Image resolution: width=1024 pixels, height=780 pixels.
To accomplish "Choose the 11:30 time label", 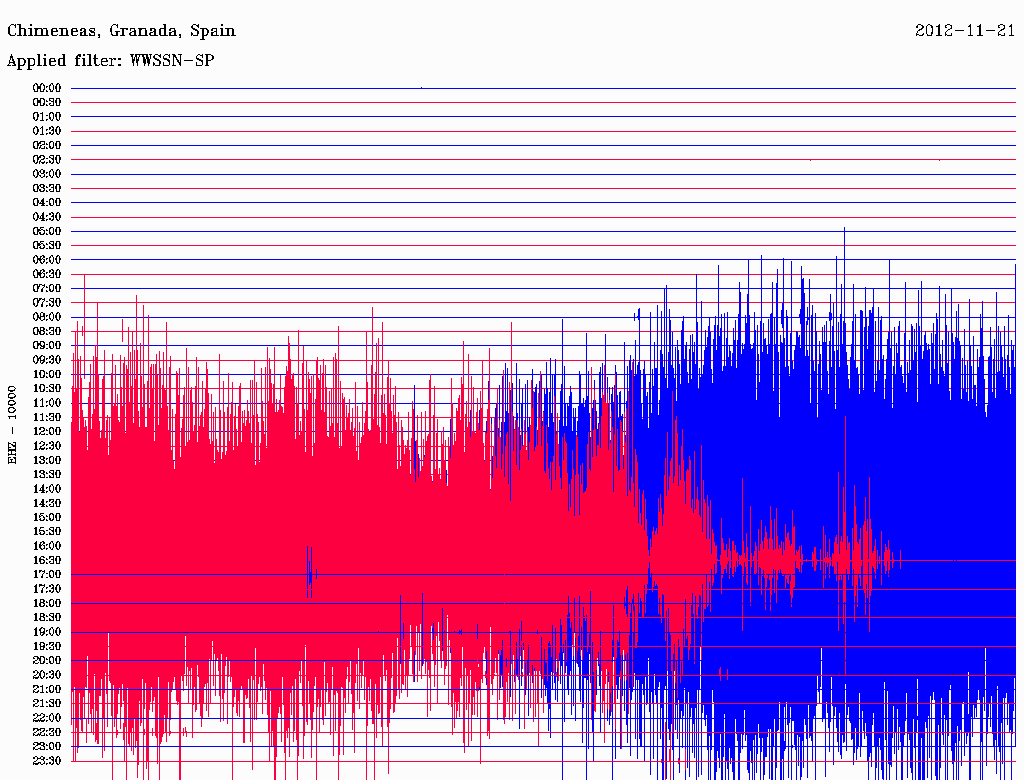I will (47, 417).
